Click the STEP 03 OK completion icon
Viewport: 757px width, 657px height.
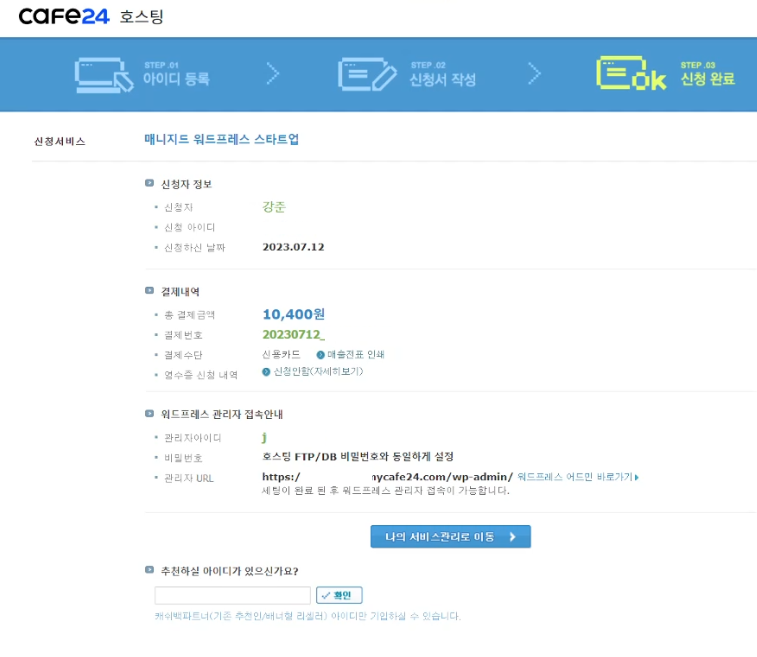pos(631,73)
